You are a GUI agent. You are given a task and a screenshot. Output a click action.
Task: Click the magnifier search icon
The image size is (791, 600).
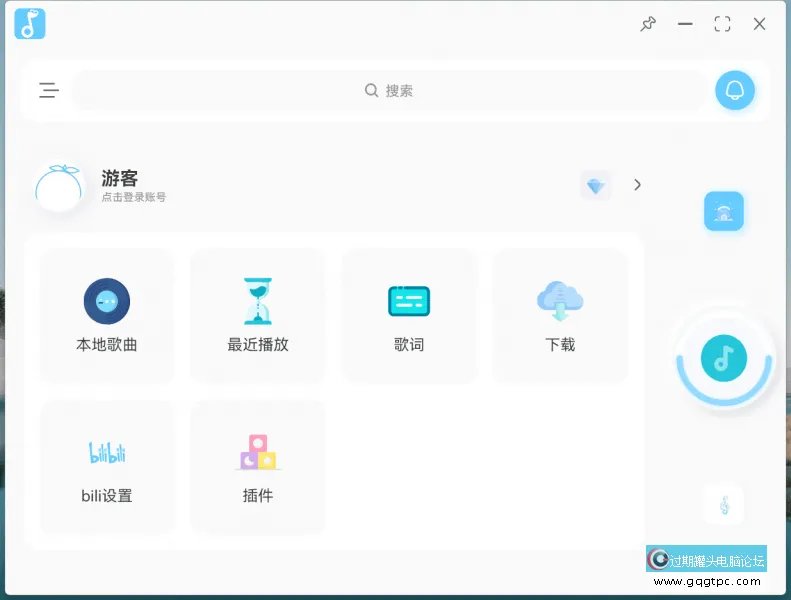point(371,90)
